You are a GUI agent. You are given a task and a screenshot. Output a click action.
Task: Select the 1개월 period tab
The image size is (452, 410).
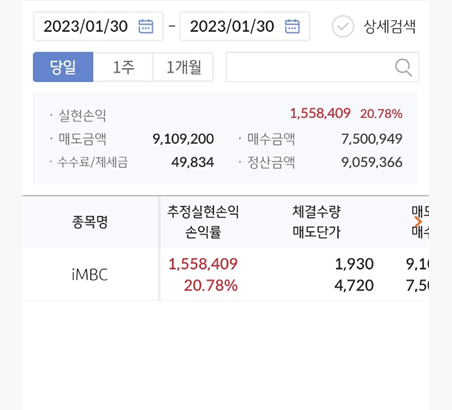(183, 67)
